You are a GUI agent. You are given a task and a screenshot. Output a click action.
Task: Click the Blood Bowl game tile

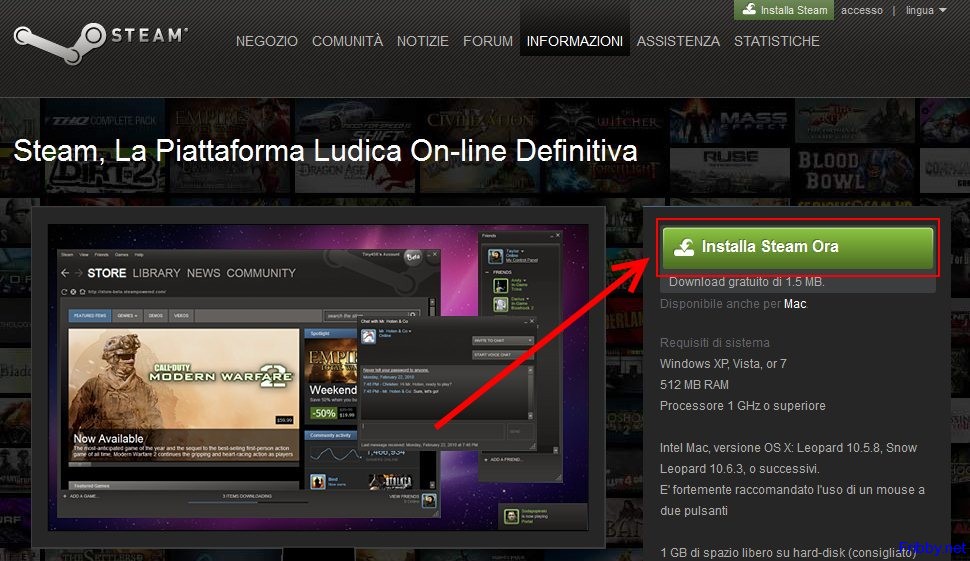(854, 171)
